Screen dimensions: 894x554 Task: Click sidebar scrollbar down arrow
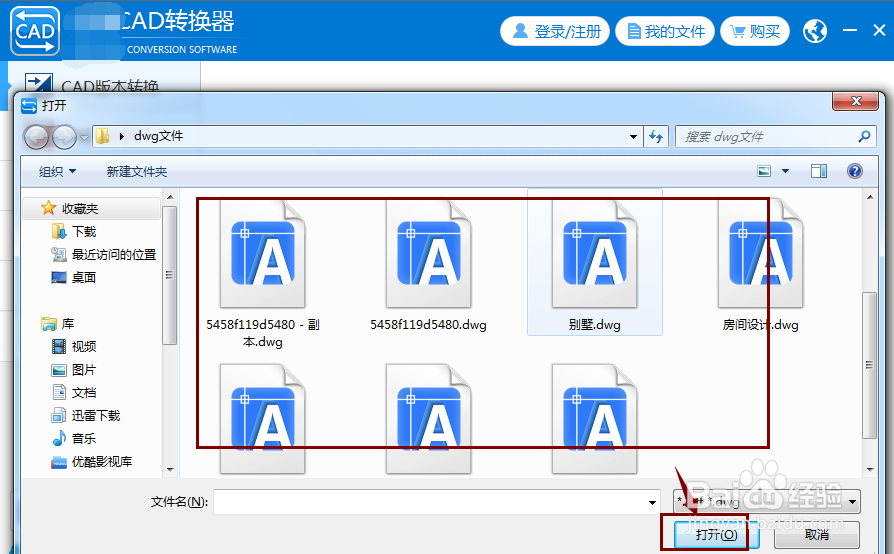170,470
